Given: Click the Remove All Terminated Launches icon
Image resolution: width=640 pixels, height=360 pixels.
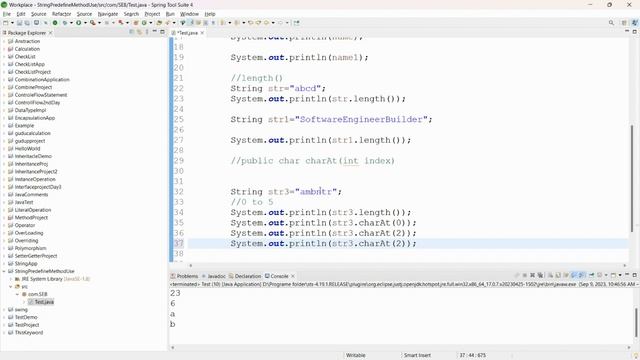Looking at the screenshot, I should coord(541,276).
